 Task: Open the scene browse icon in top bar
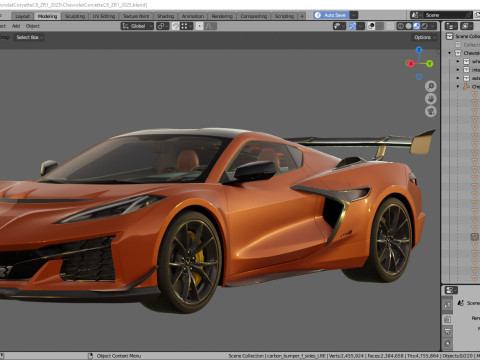click(x=415, y=15)
